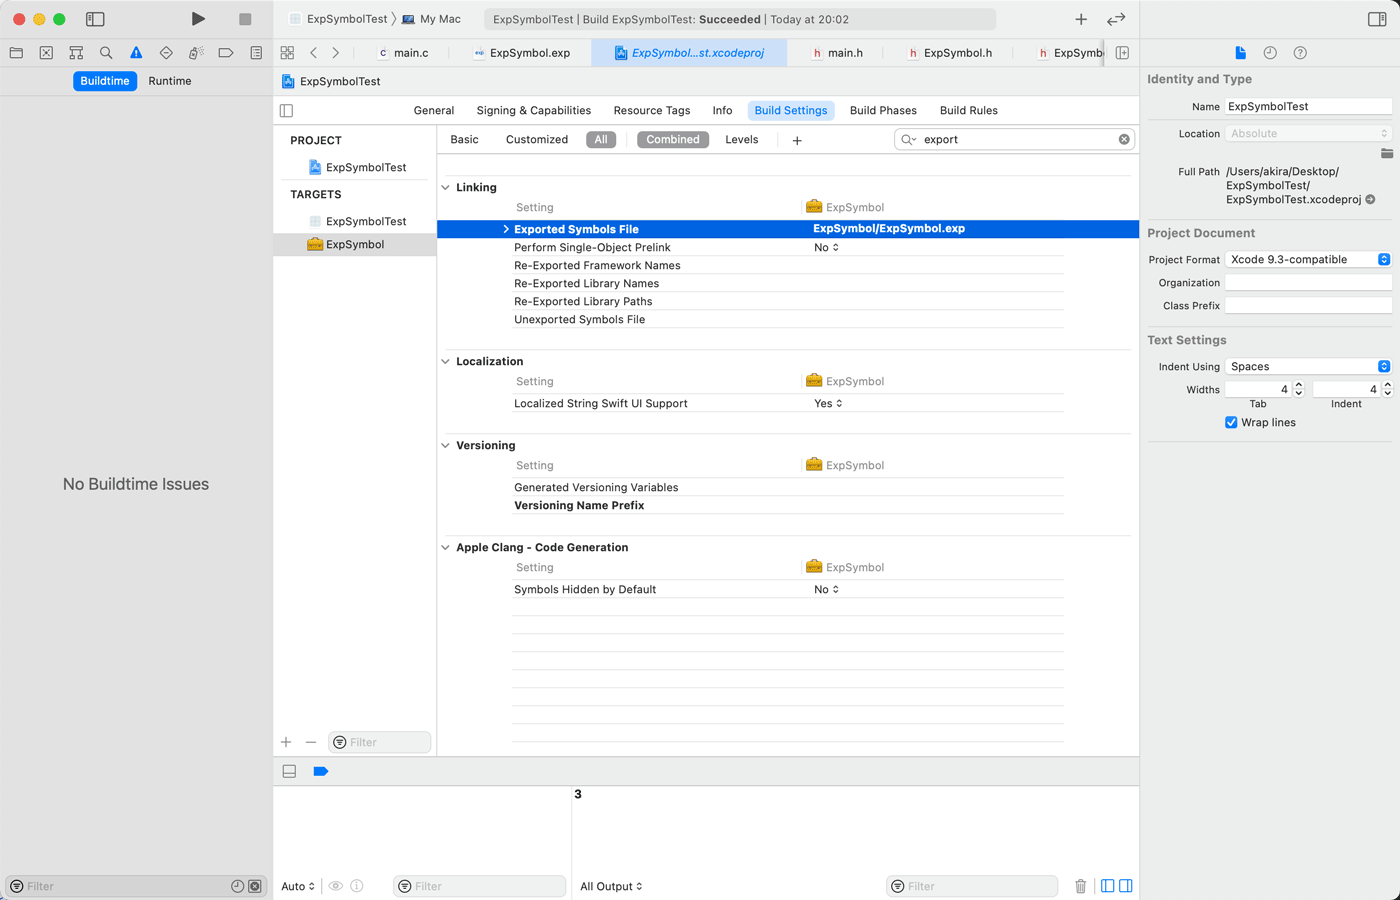
Task: Switch to the General tab
Action: pyautogui.click(x=434, y=111)
